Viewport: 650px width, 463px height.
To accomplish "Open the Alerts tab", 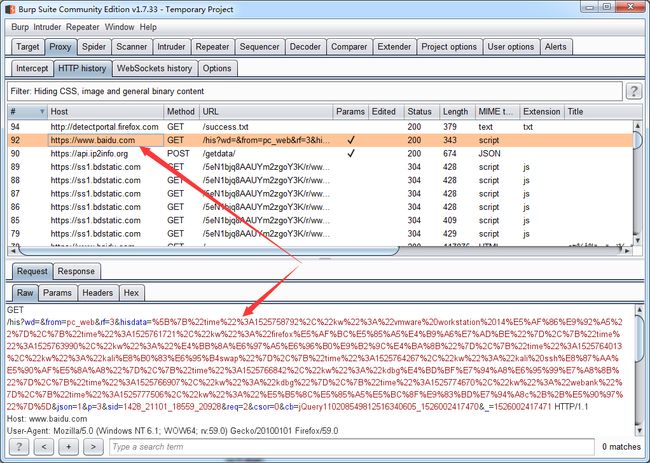I will 555,47.
